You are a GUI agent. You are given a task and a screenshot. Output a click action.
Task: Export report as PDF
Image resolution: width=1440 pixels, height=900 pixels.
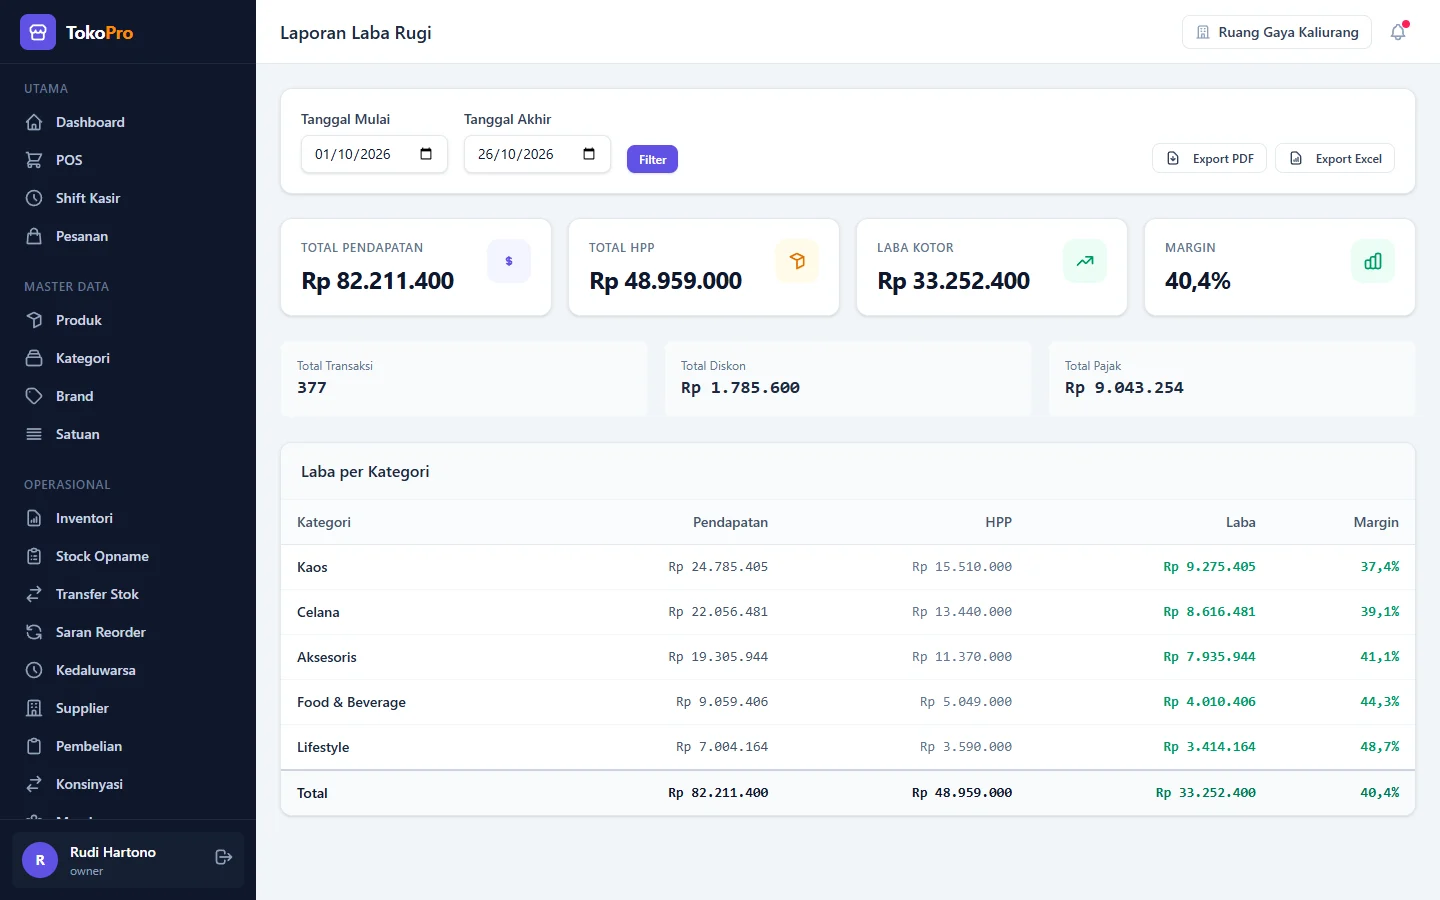tap(1210, 158)
